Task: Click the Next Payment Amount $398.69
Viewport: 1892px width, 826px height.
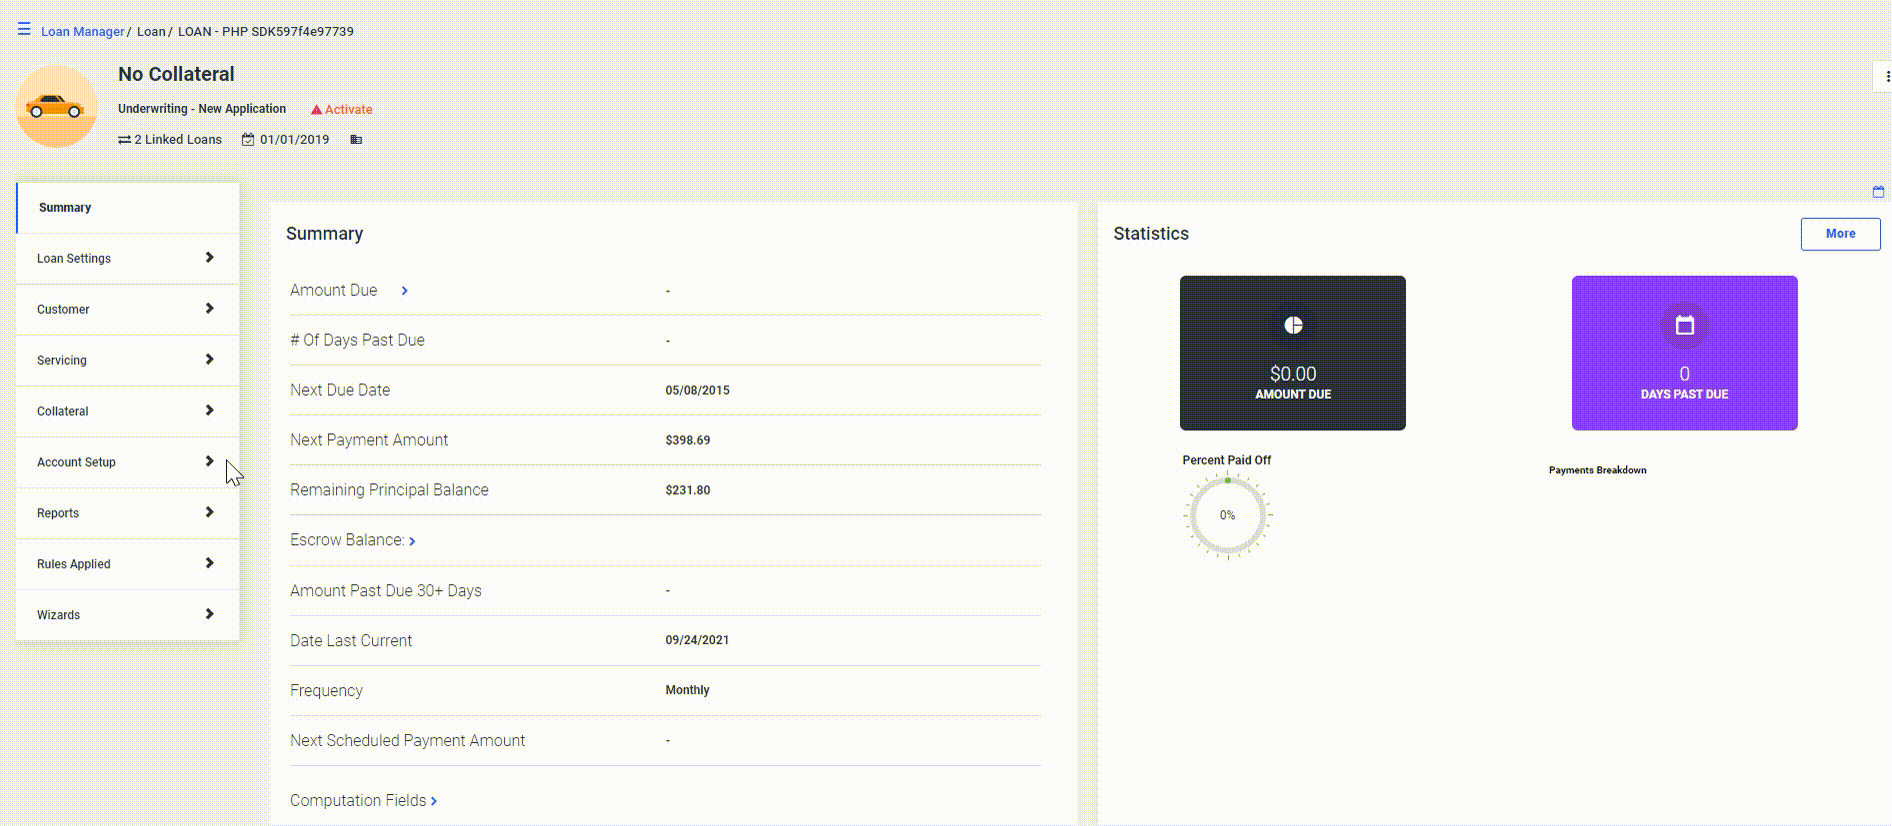Action: tap(687, 441)
